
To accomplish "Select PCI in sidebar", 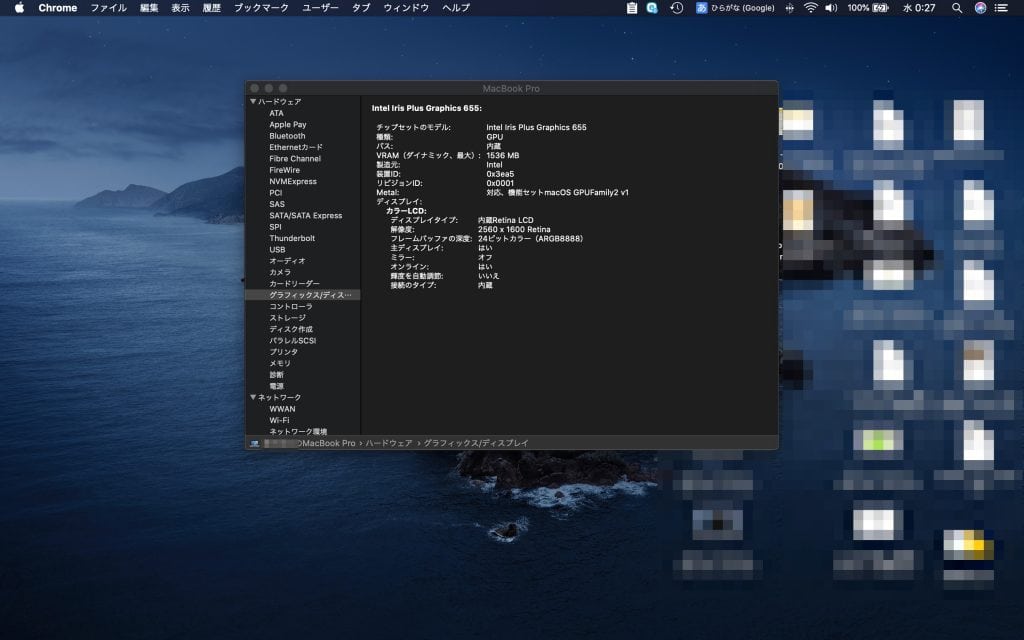I will pos(276,193).
